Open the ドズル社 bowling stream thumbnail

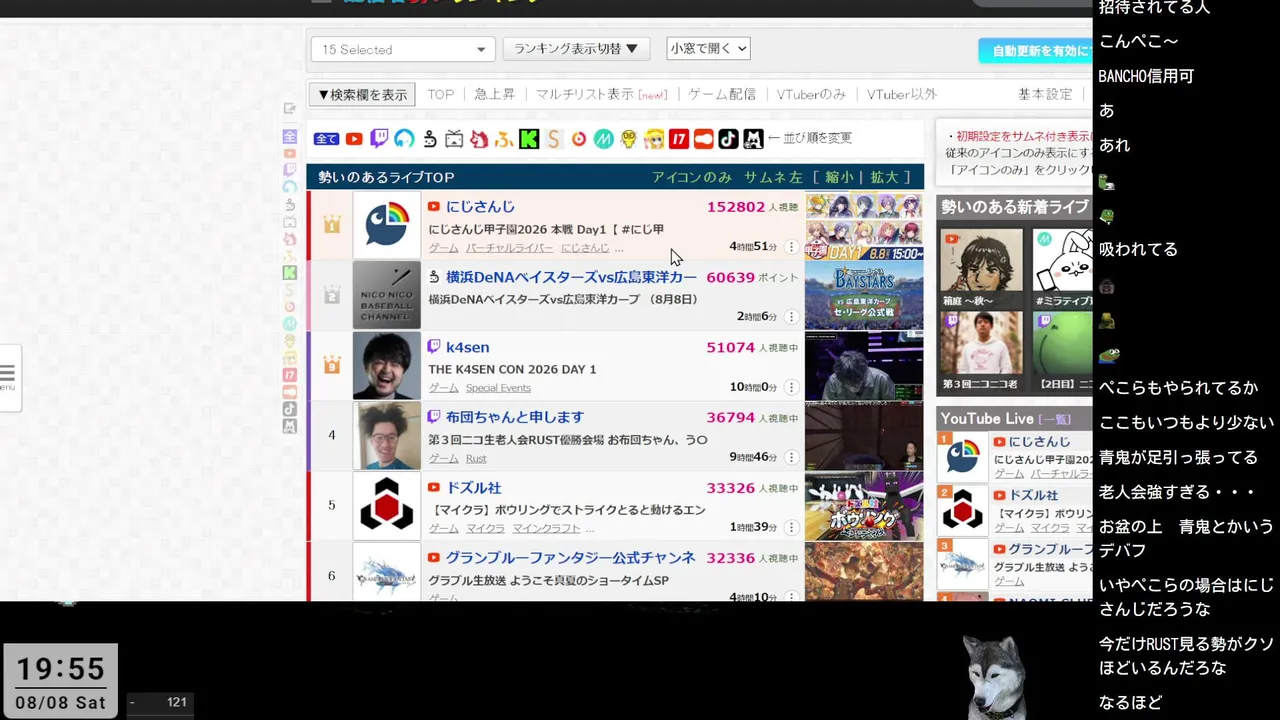click(x=864, y=506)
